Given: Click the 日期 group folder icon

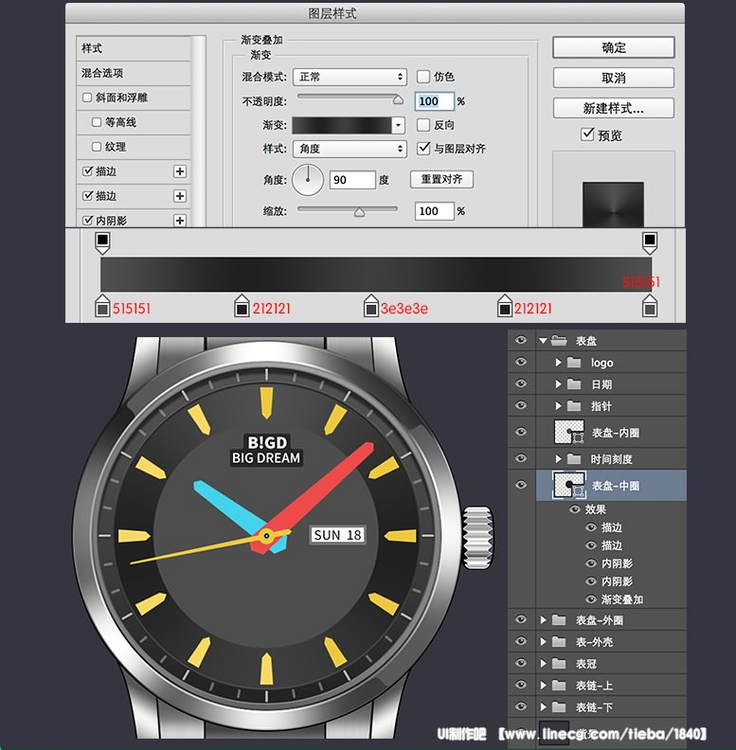Looking at the screenshot, I should tap(574, 384).
